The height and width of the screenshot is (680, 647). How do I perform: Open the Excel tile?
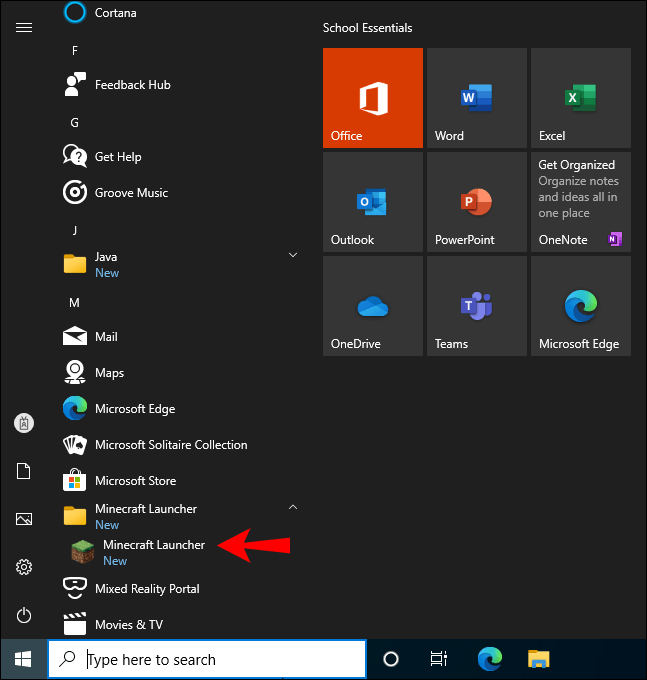click(x=581, y=98)
